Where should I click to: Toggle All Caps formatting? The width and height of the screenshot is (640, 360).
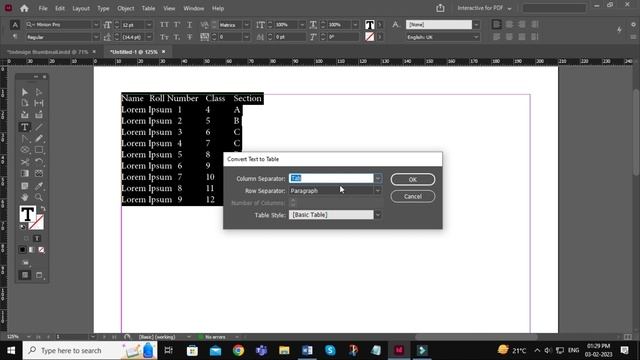(x=164, y=25)
